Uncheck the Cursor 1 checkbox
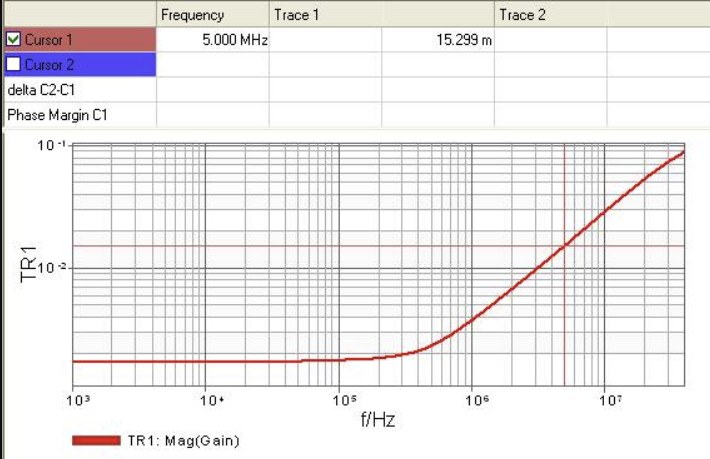The image size is (710, 459). pyautogui.click(x=13, y=39)
